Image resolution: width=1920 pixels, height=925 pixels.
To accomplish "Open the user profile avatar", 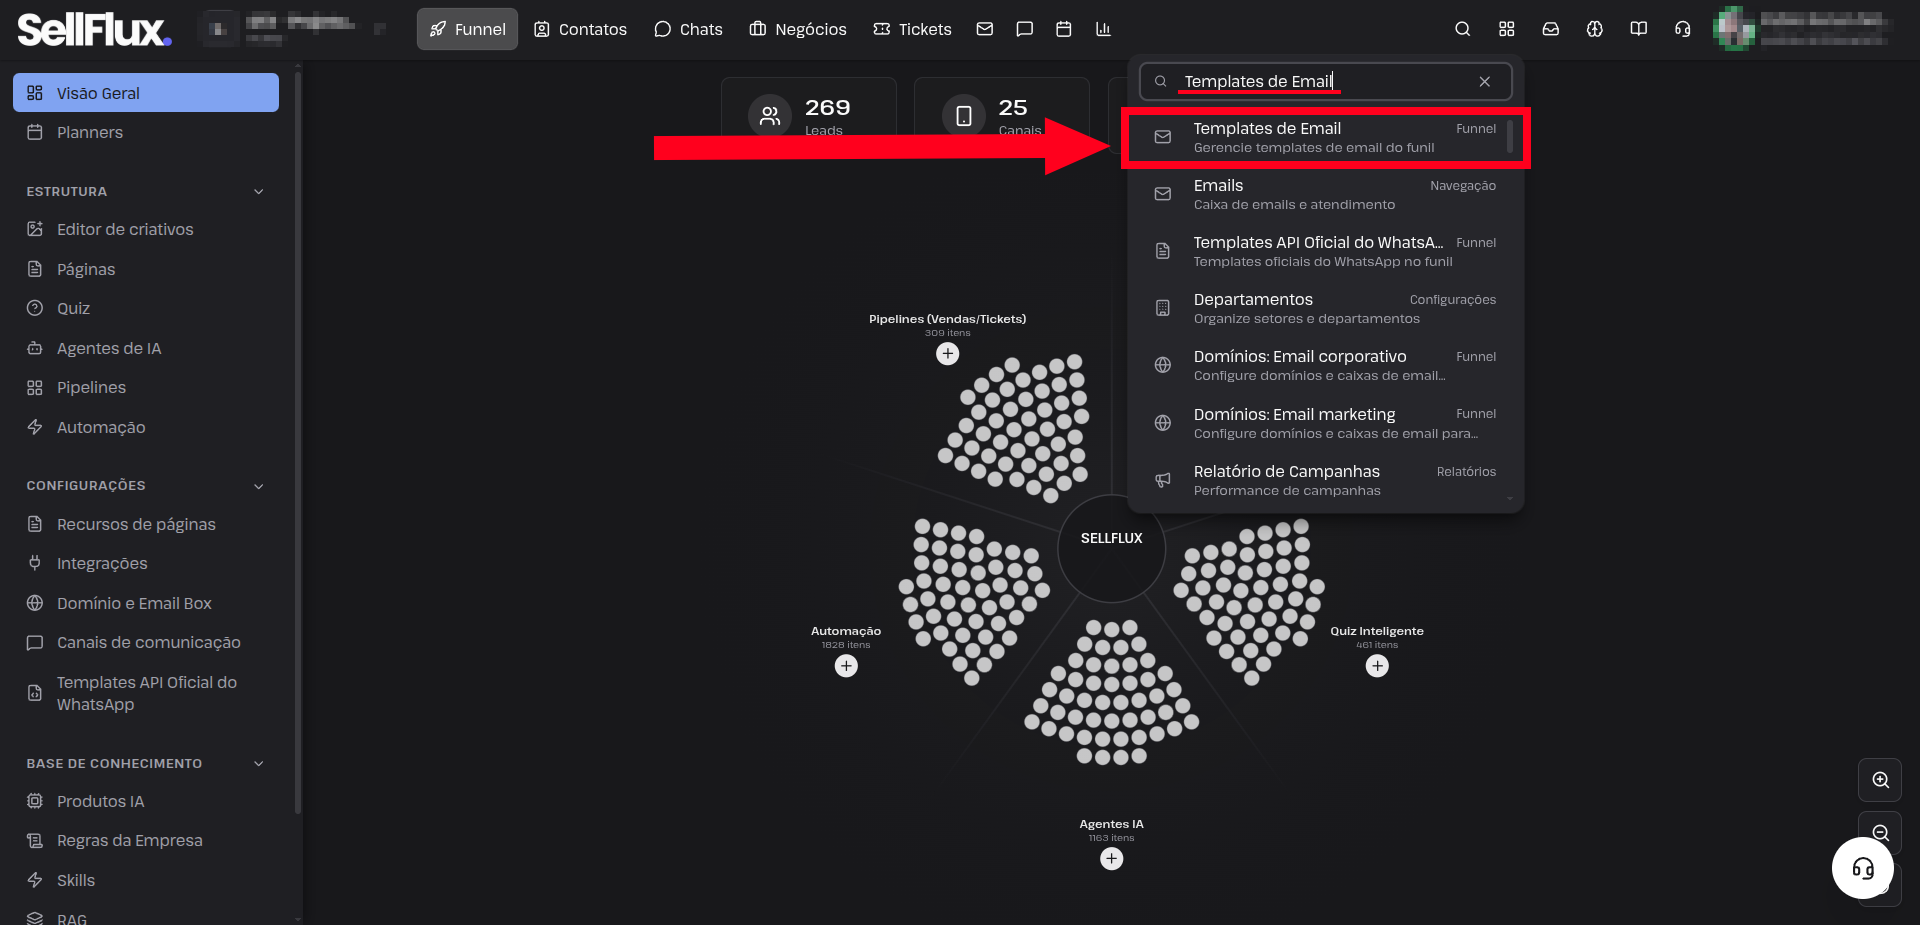I will (1734, 28).
